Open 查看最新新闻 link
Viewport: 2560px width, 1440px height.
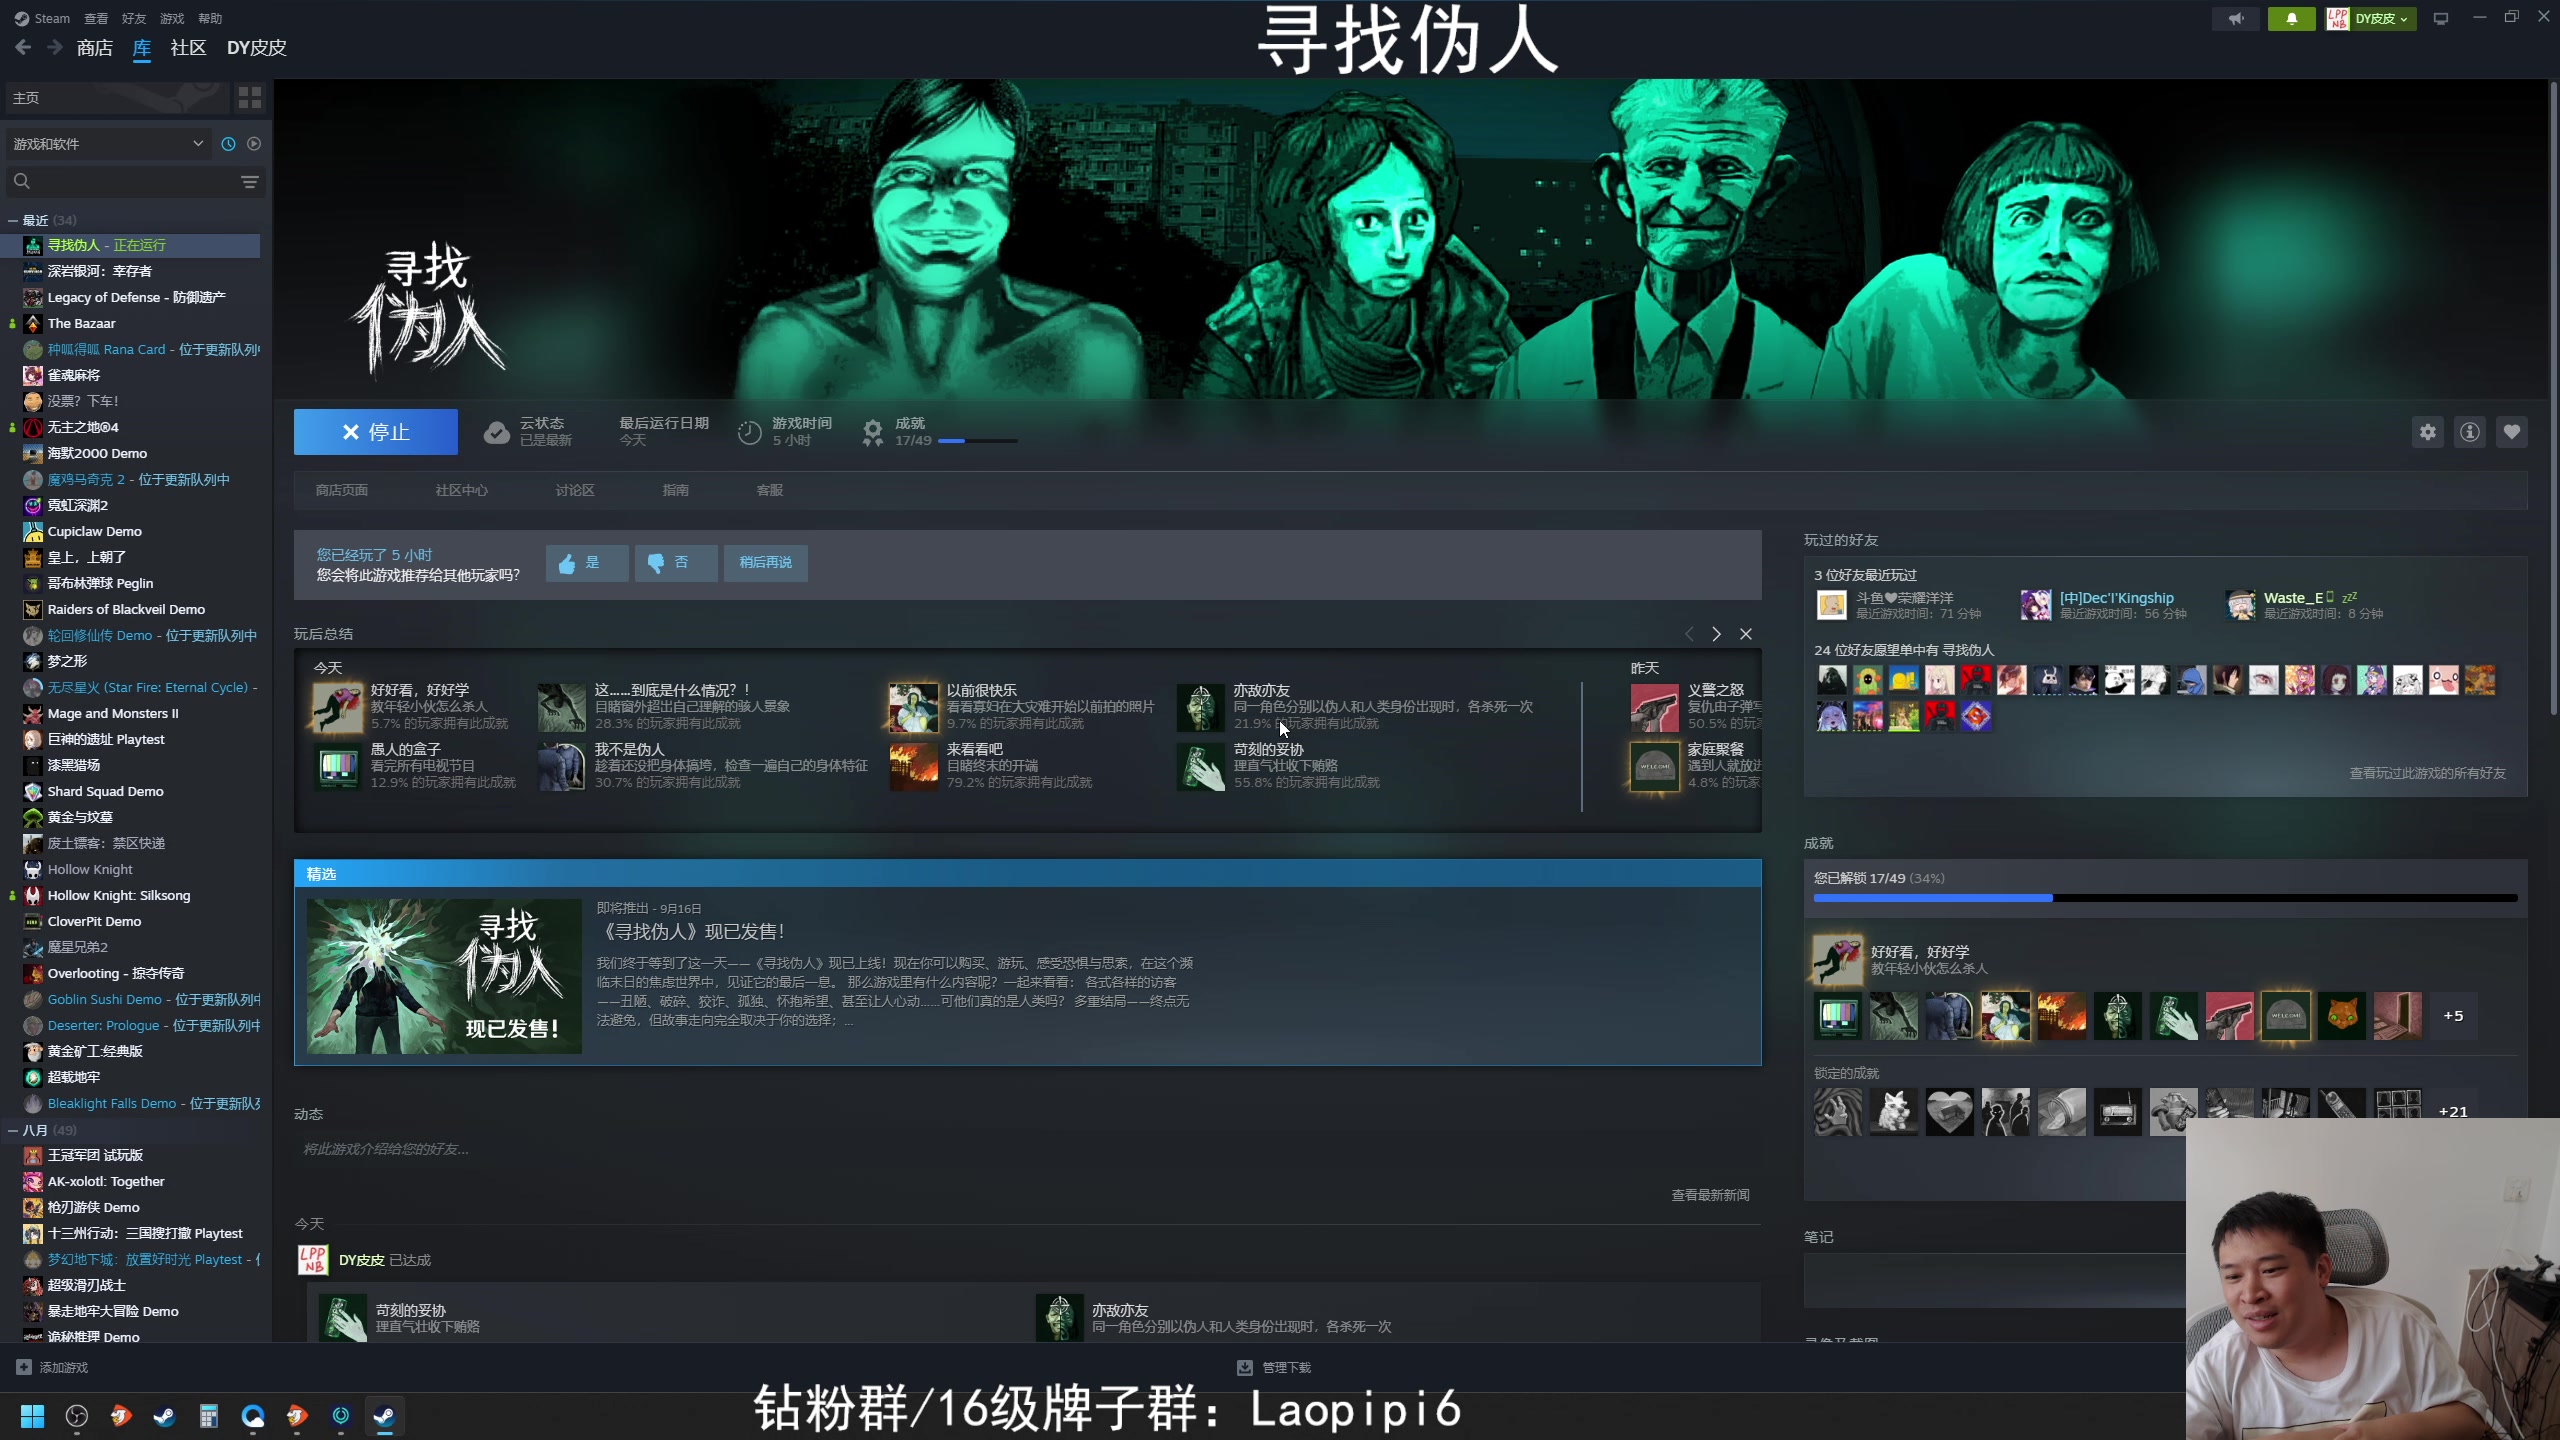[1710, 1195]
